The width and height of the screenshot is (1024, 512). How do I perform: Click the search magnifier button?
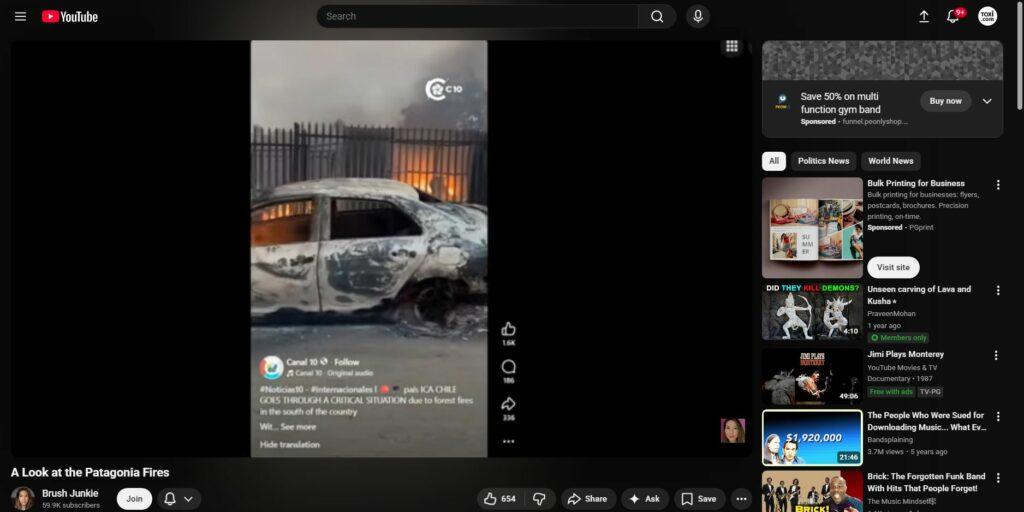[x=657, y=16]
